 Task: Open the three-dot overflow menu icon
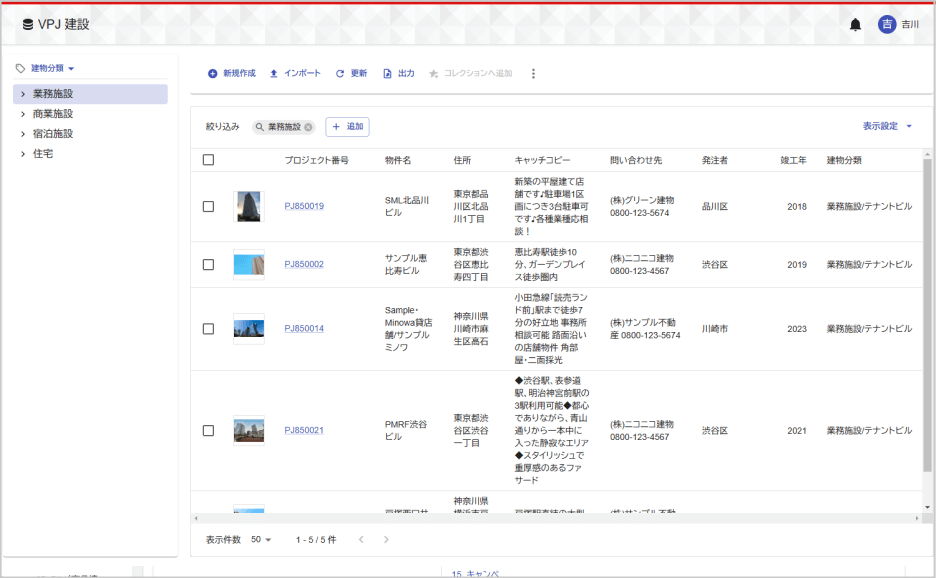click(533, 73)
